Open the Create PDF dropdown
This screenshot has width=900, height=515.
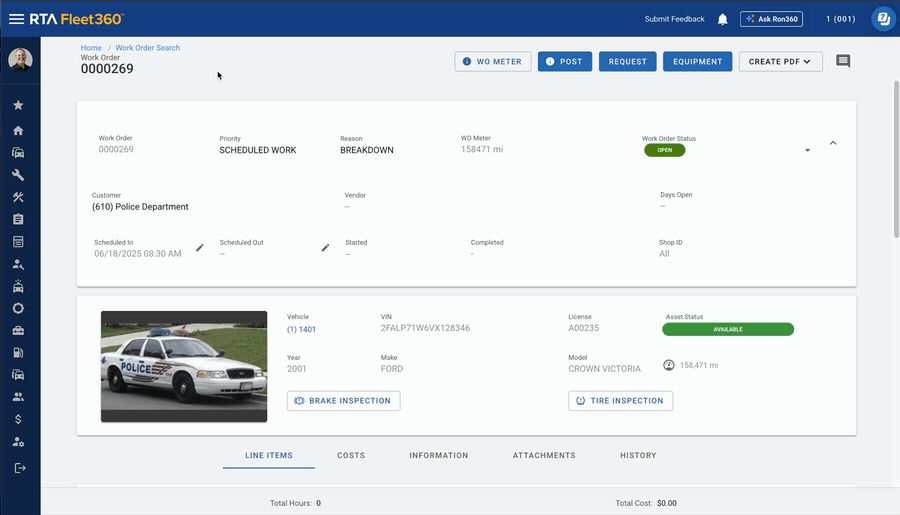[x=781, y=61]
